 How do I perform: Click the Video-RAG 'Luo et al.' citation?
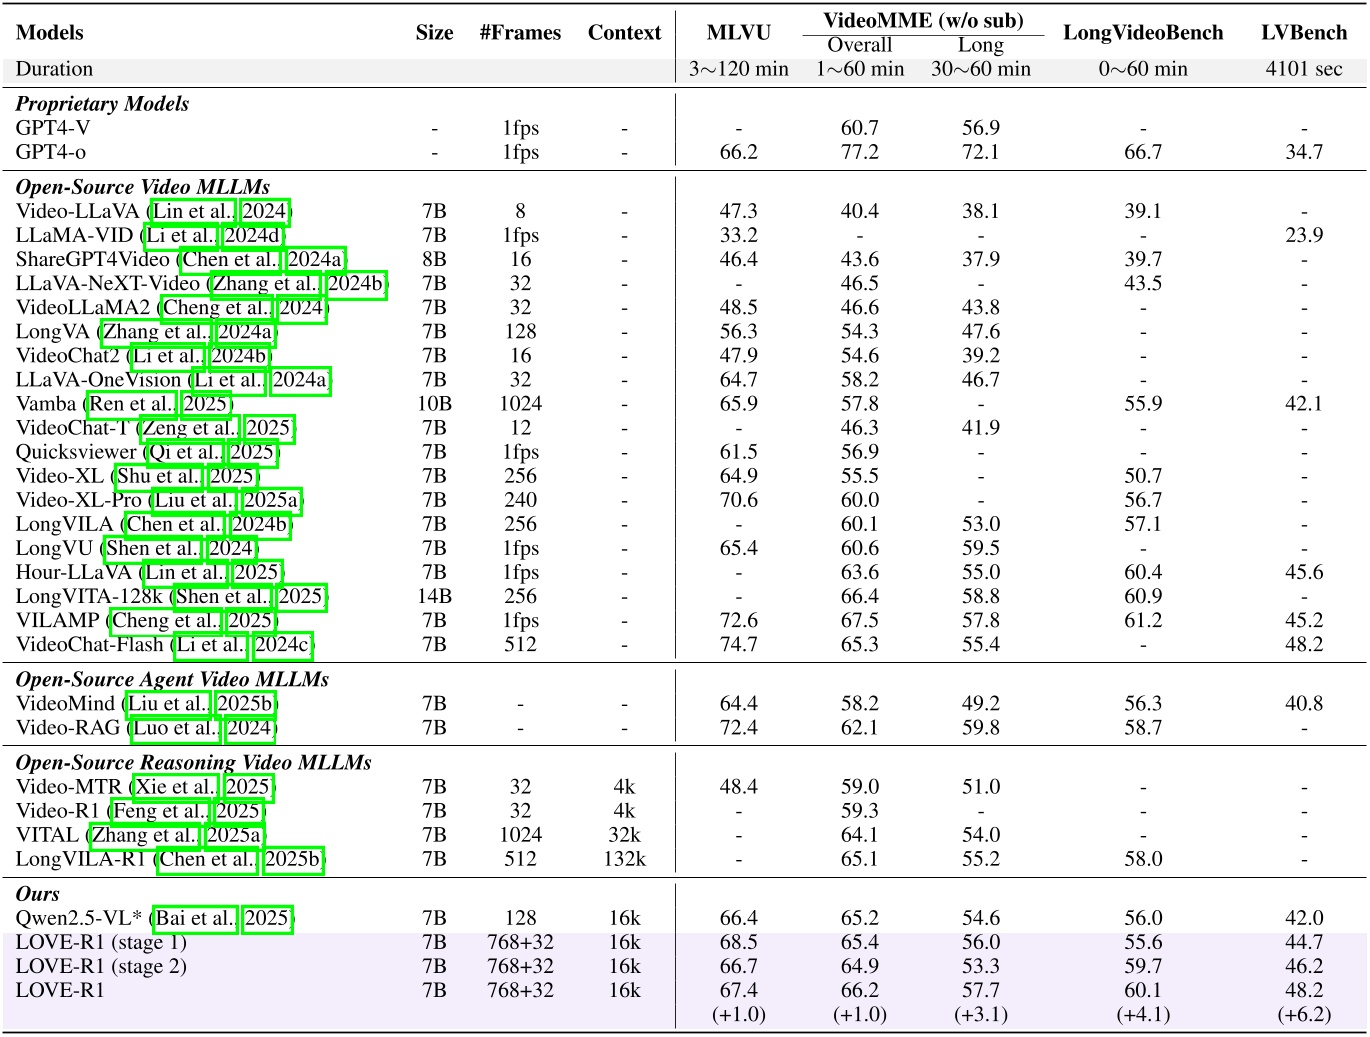(175, 728)
